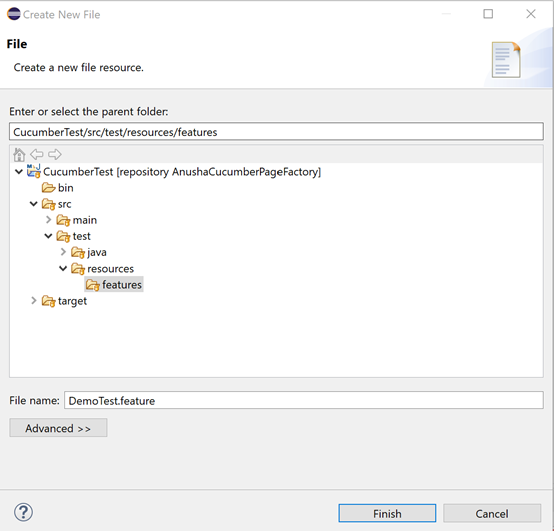554x531 pixels.
Task: Click the CucumberTest project icon
Action: pos(34,171)
